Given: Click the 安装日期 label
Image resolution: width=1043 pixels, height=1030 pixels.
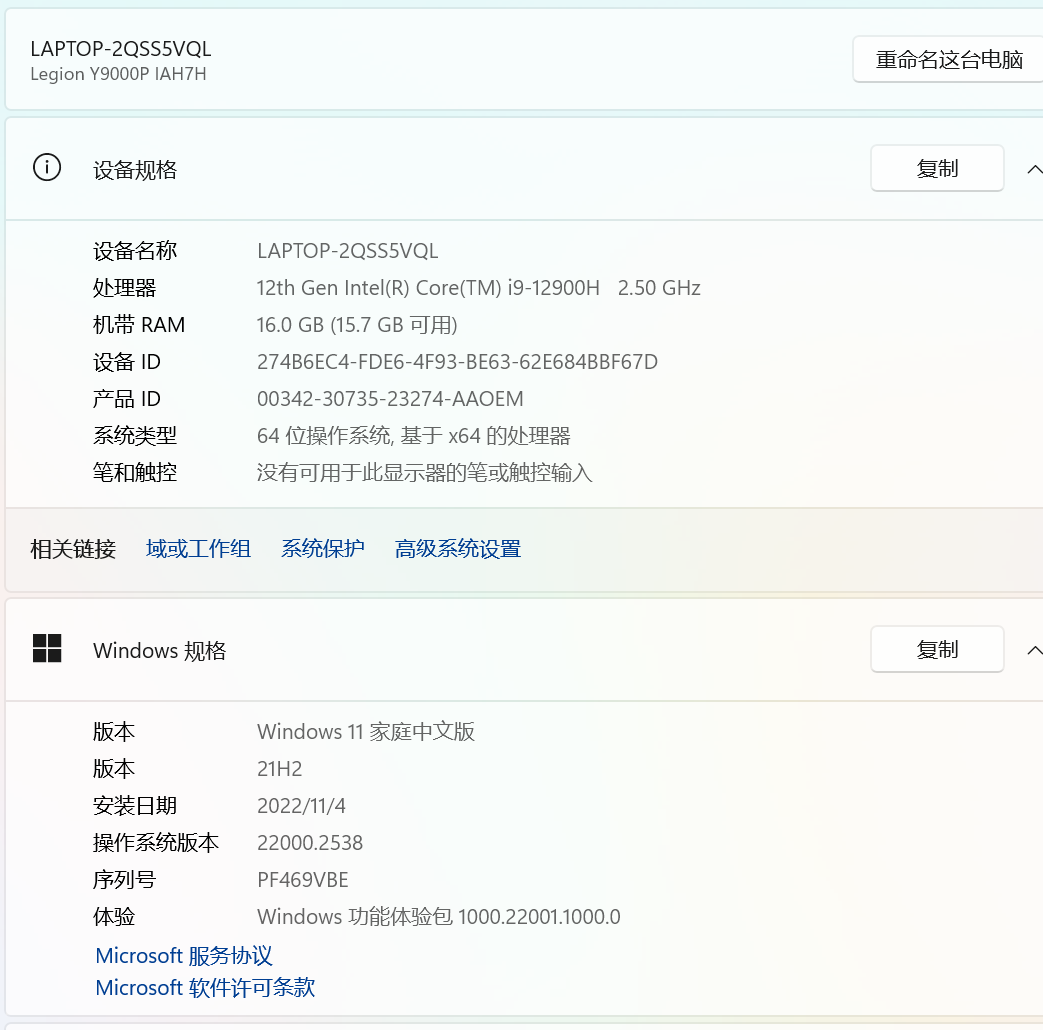Looking at the screenshot, I should 135,806.
